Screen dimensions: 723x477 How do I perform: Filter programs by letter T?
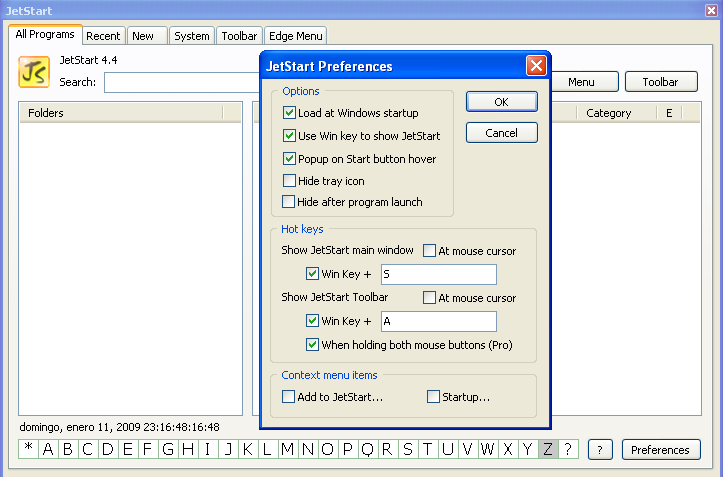427,449
